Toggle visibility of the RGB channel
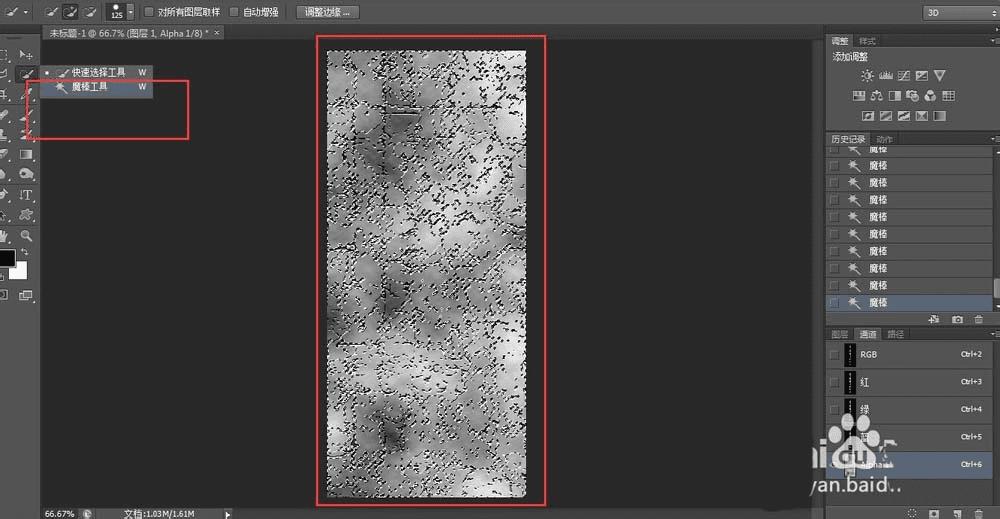Image resolution: width=1000 pixels, height=519 pixels. click(x=834, y=355)
